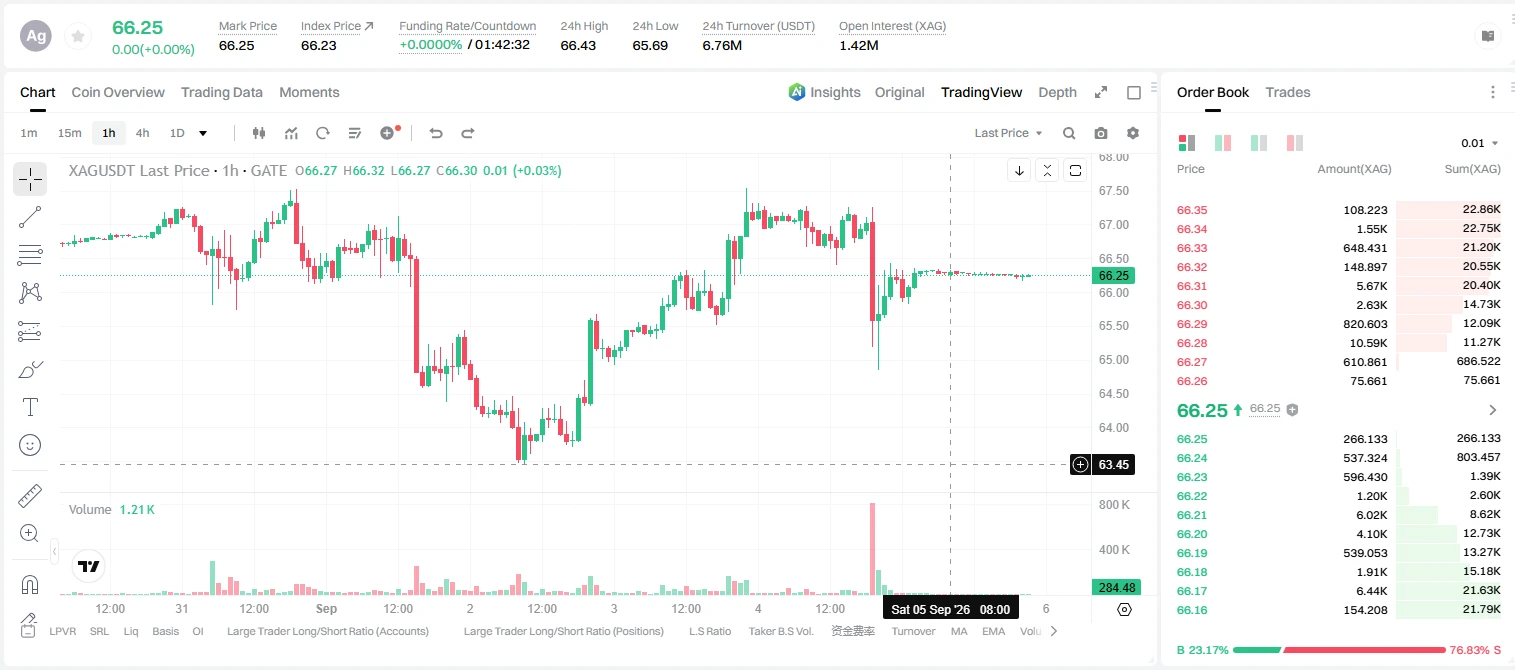1515x670 pixels.
Task: Open the 0.01 price precision dropdown
Action: click(x=1479, y=143)
